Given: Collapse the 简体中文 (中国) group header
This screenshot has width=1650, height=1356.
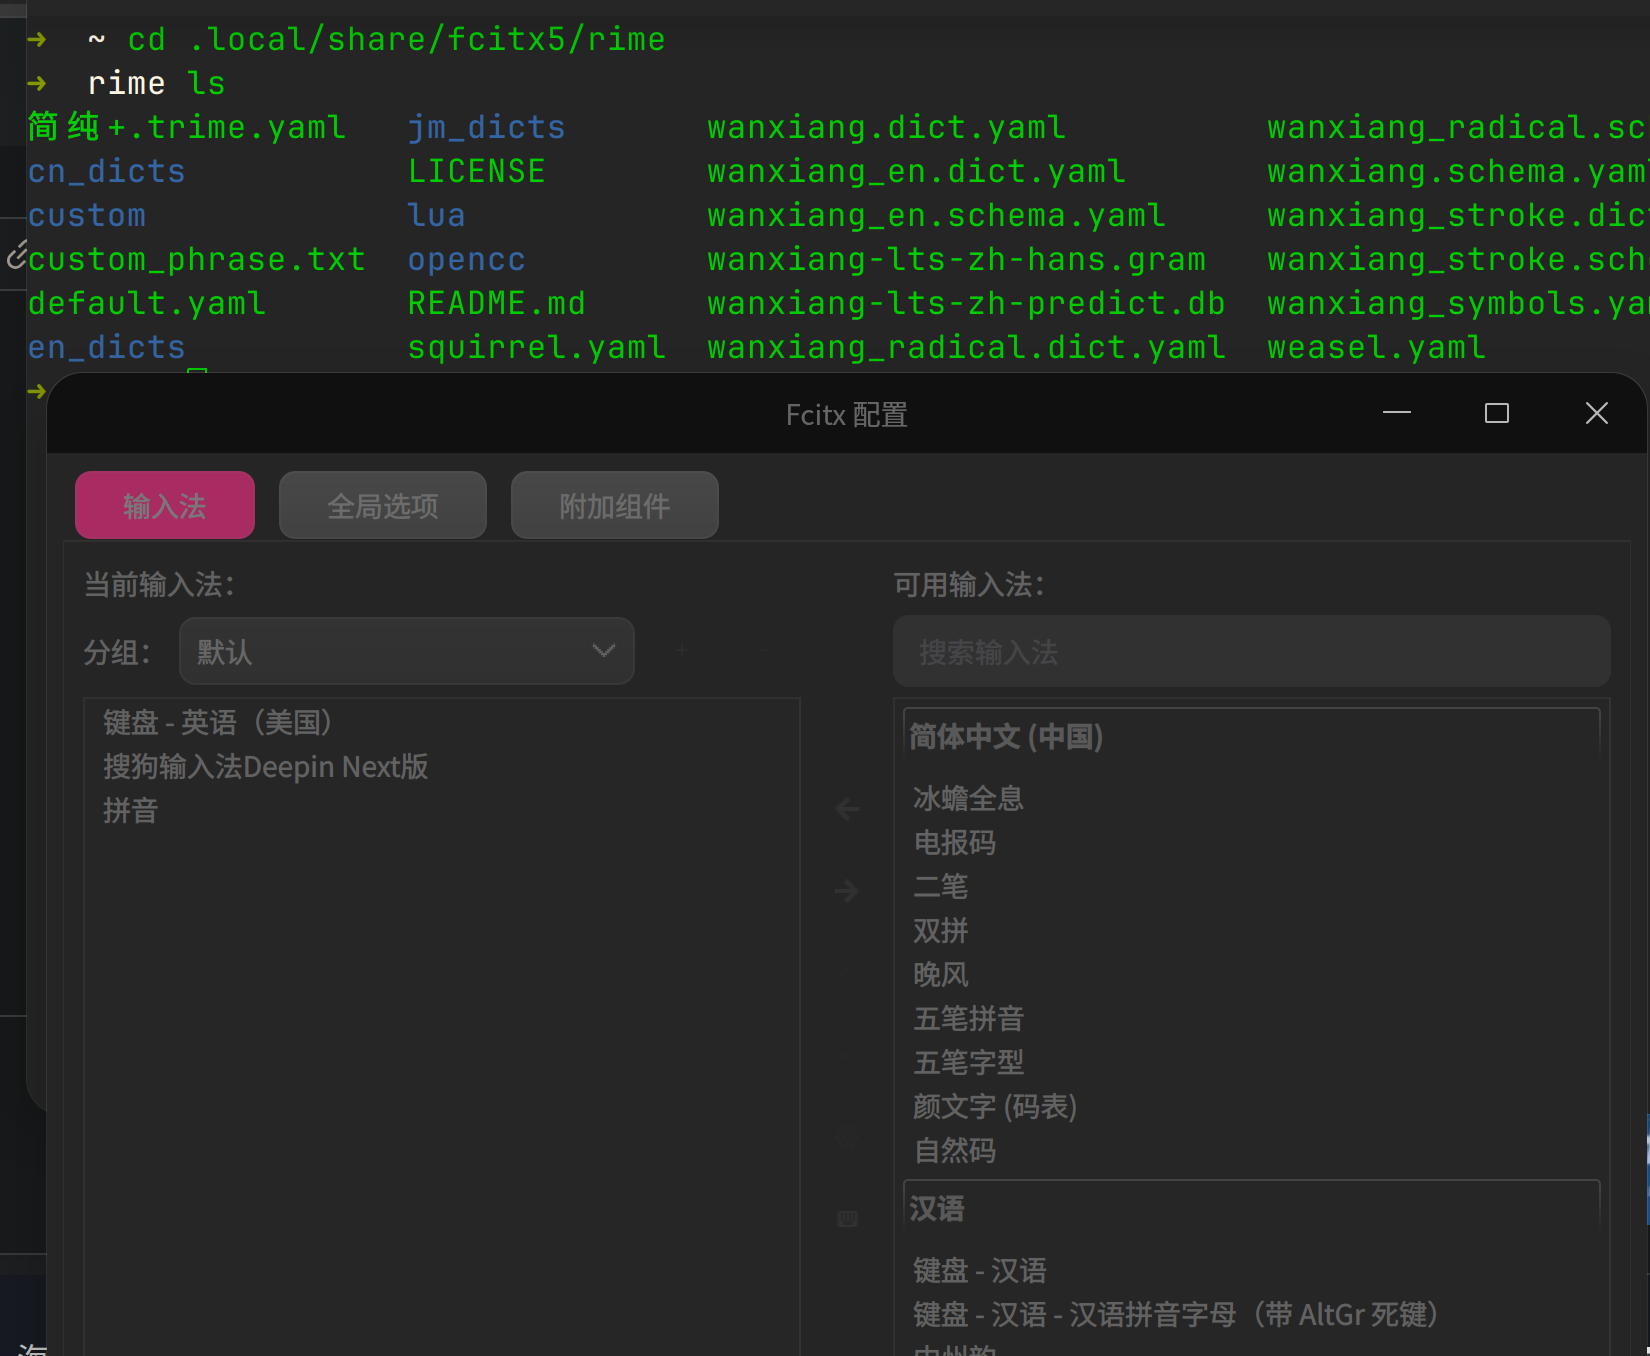Looking at the screenshot, I should [1251, 736].
